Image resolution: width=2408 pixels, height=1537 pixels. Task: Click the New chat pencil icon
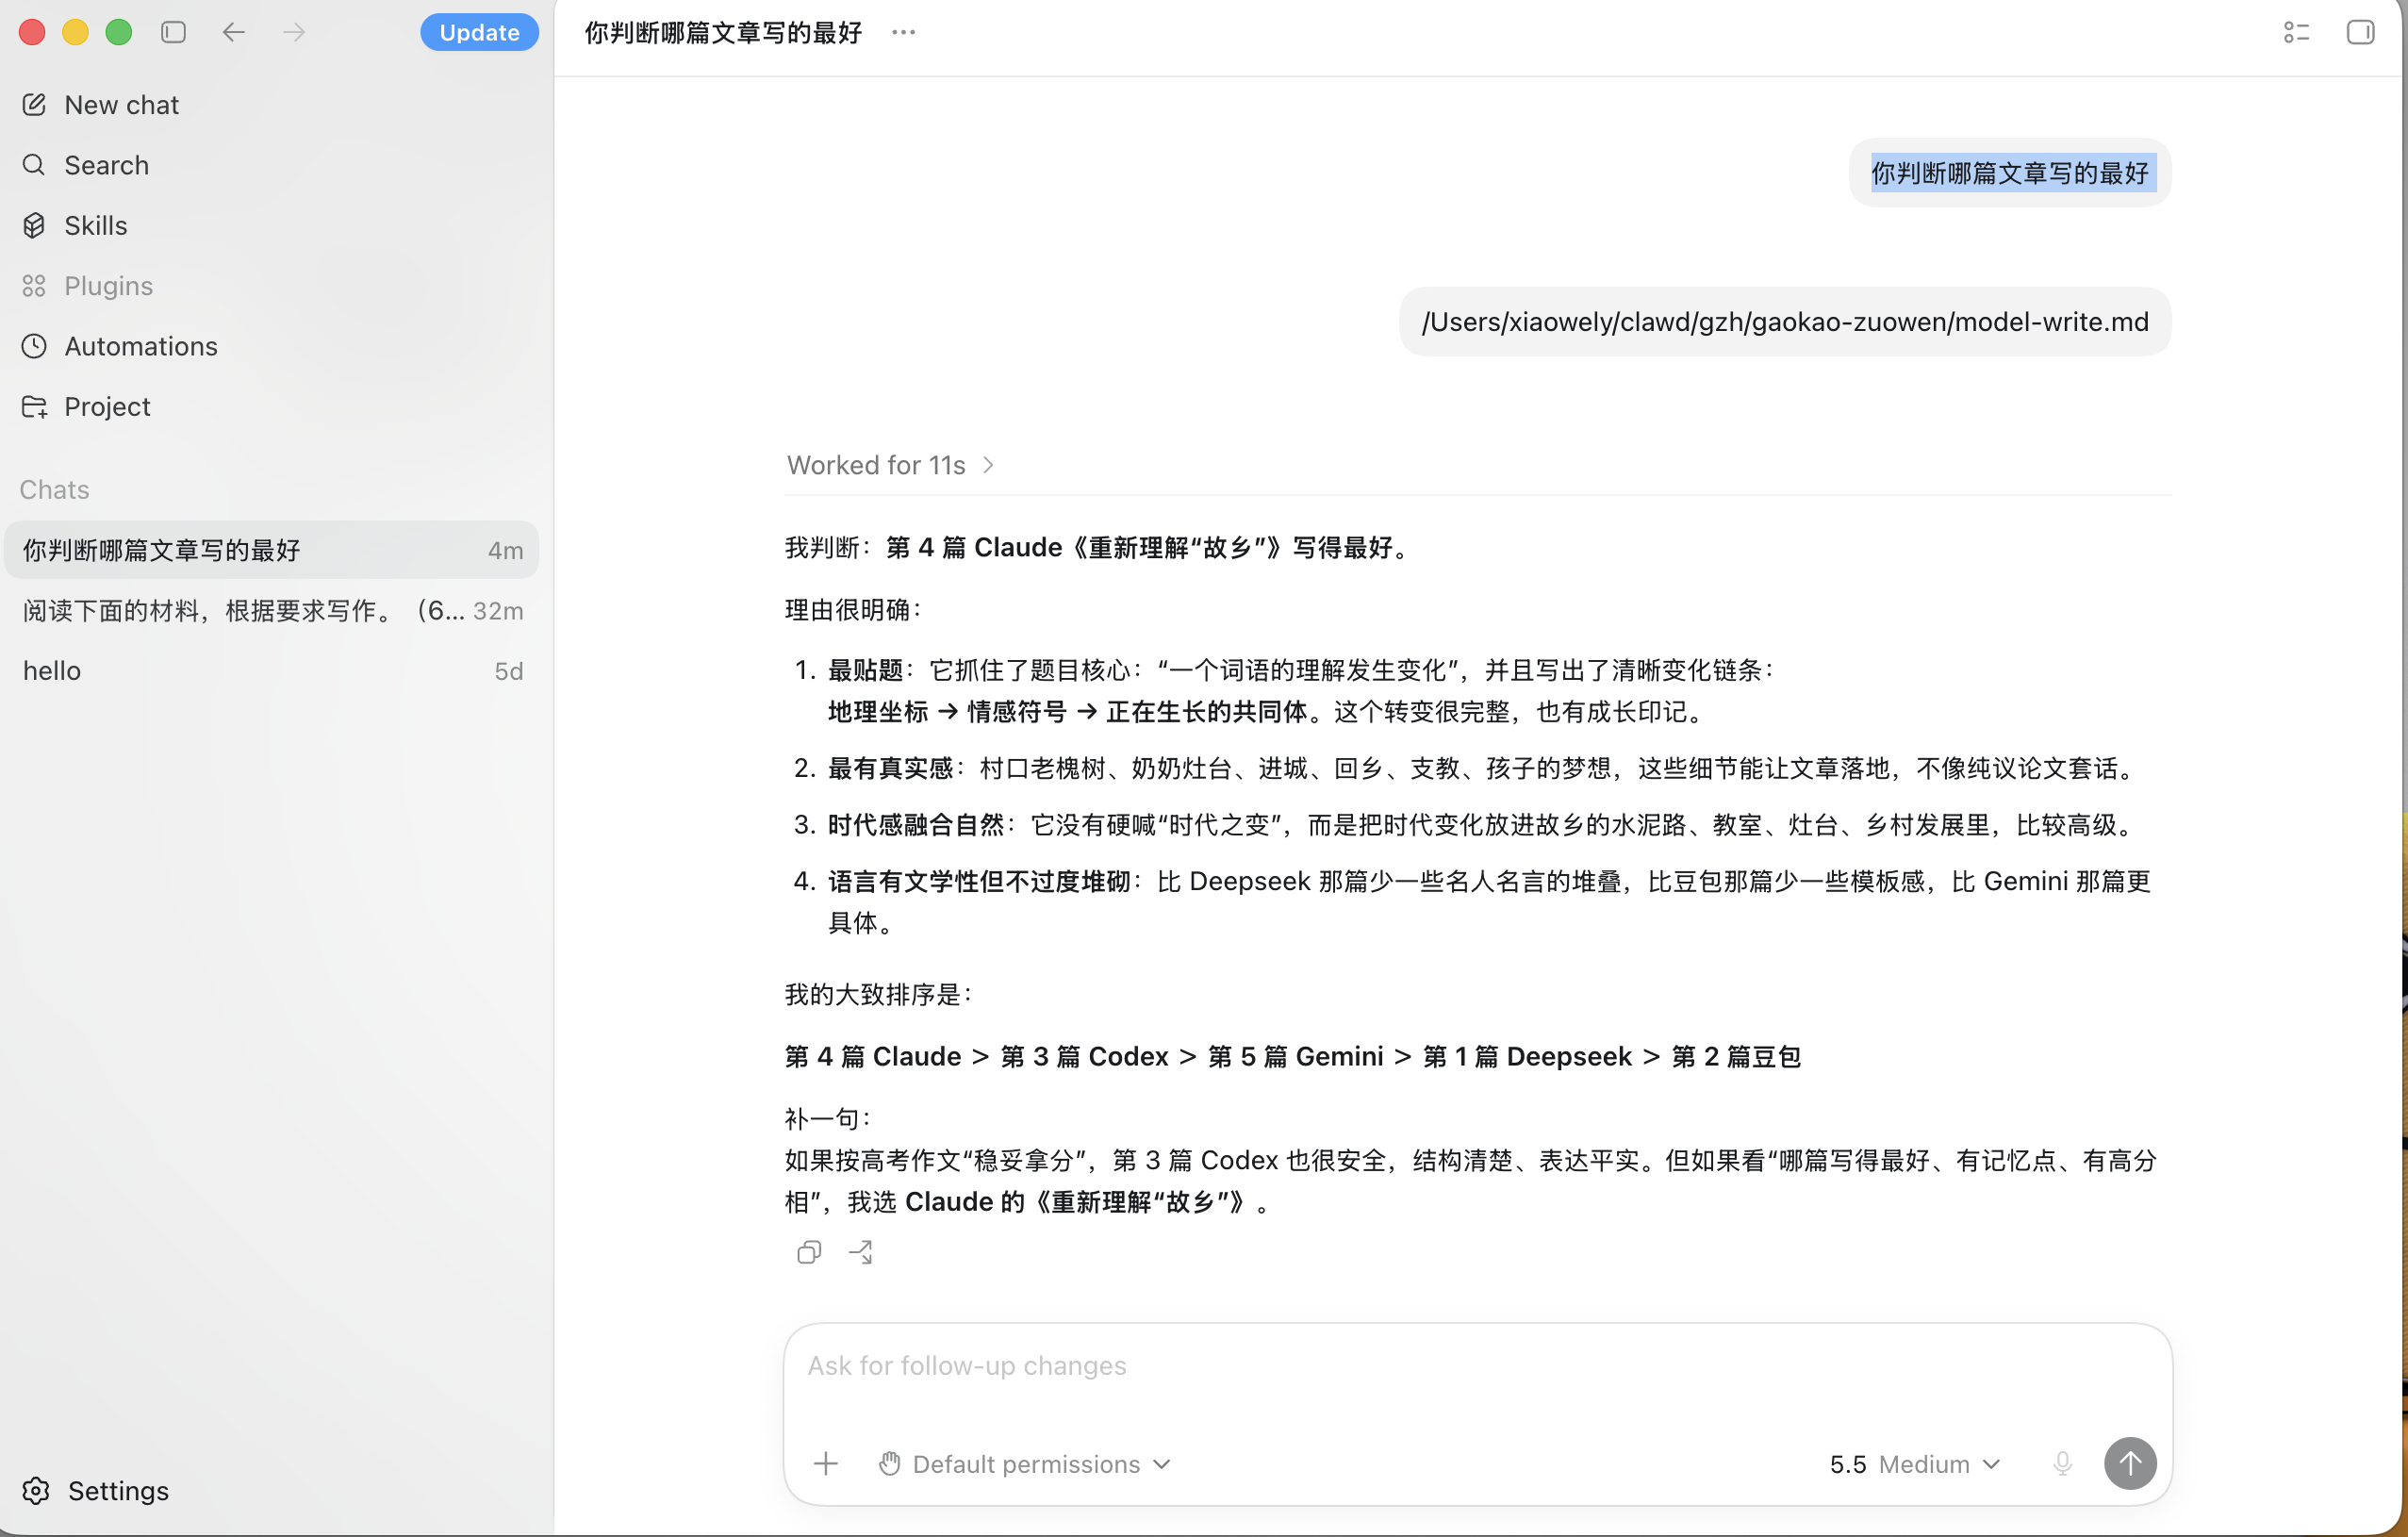coord(34,105)
